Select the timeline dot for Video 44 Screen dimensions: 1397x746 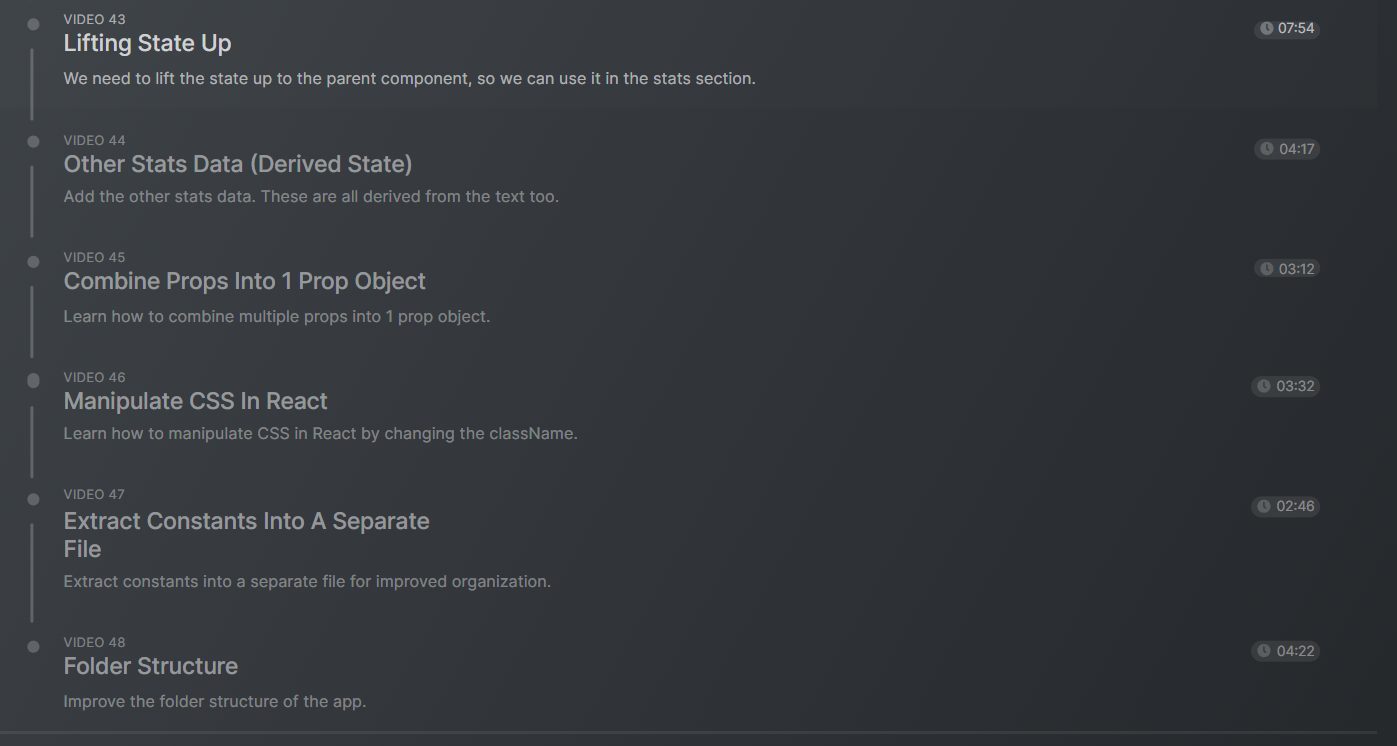(33, 142)
